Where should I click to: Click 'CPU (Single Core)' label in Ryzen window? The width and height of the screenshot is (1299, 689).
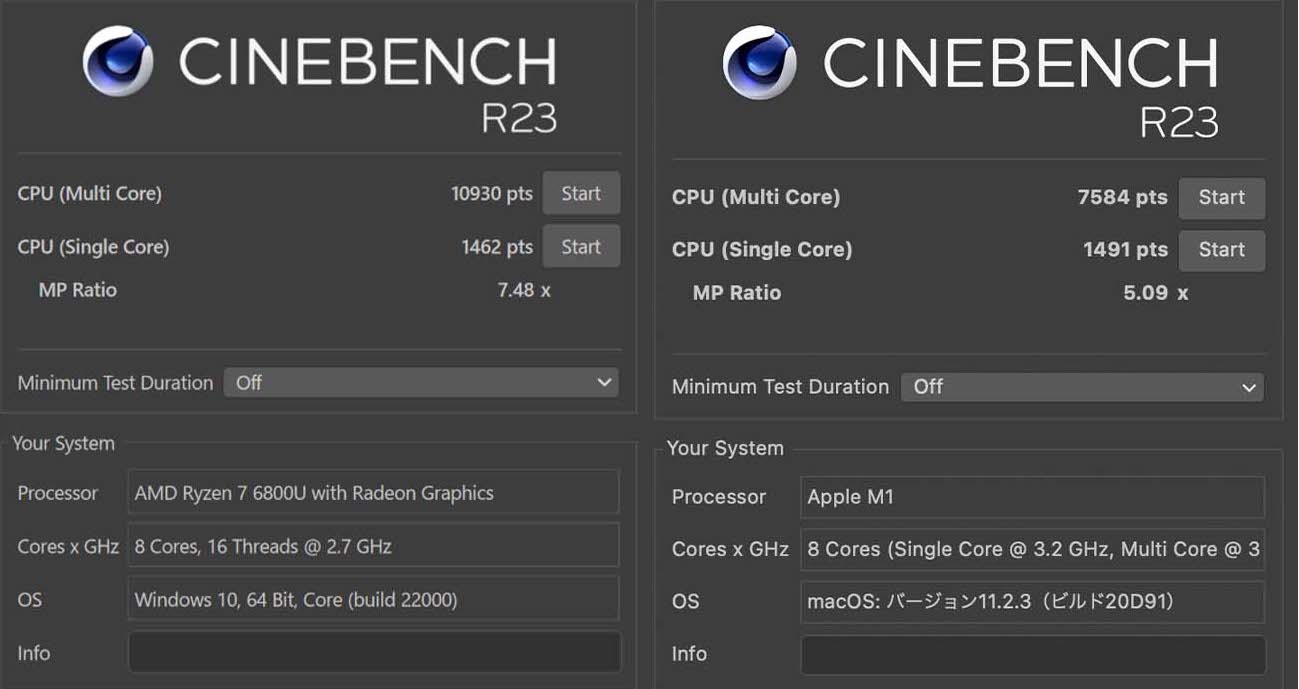pyautogui.click(x=93, y=247)
